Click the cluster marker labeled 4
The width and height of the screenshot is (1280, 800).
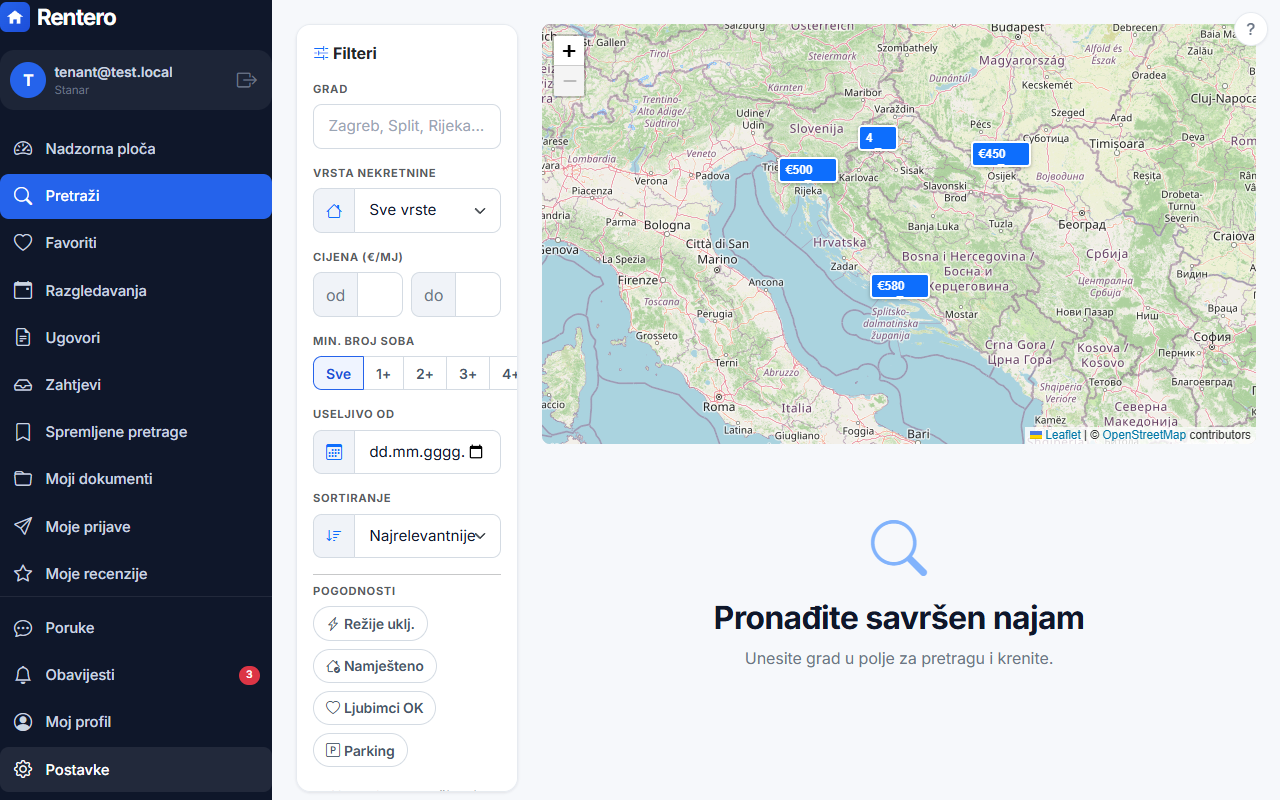[877, 138]
